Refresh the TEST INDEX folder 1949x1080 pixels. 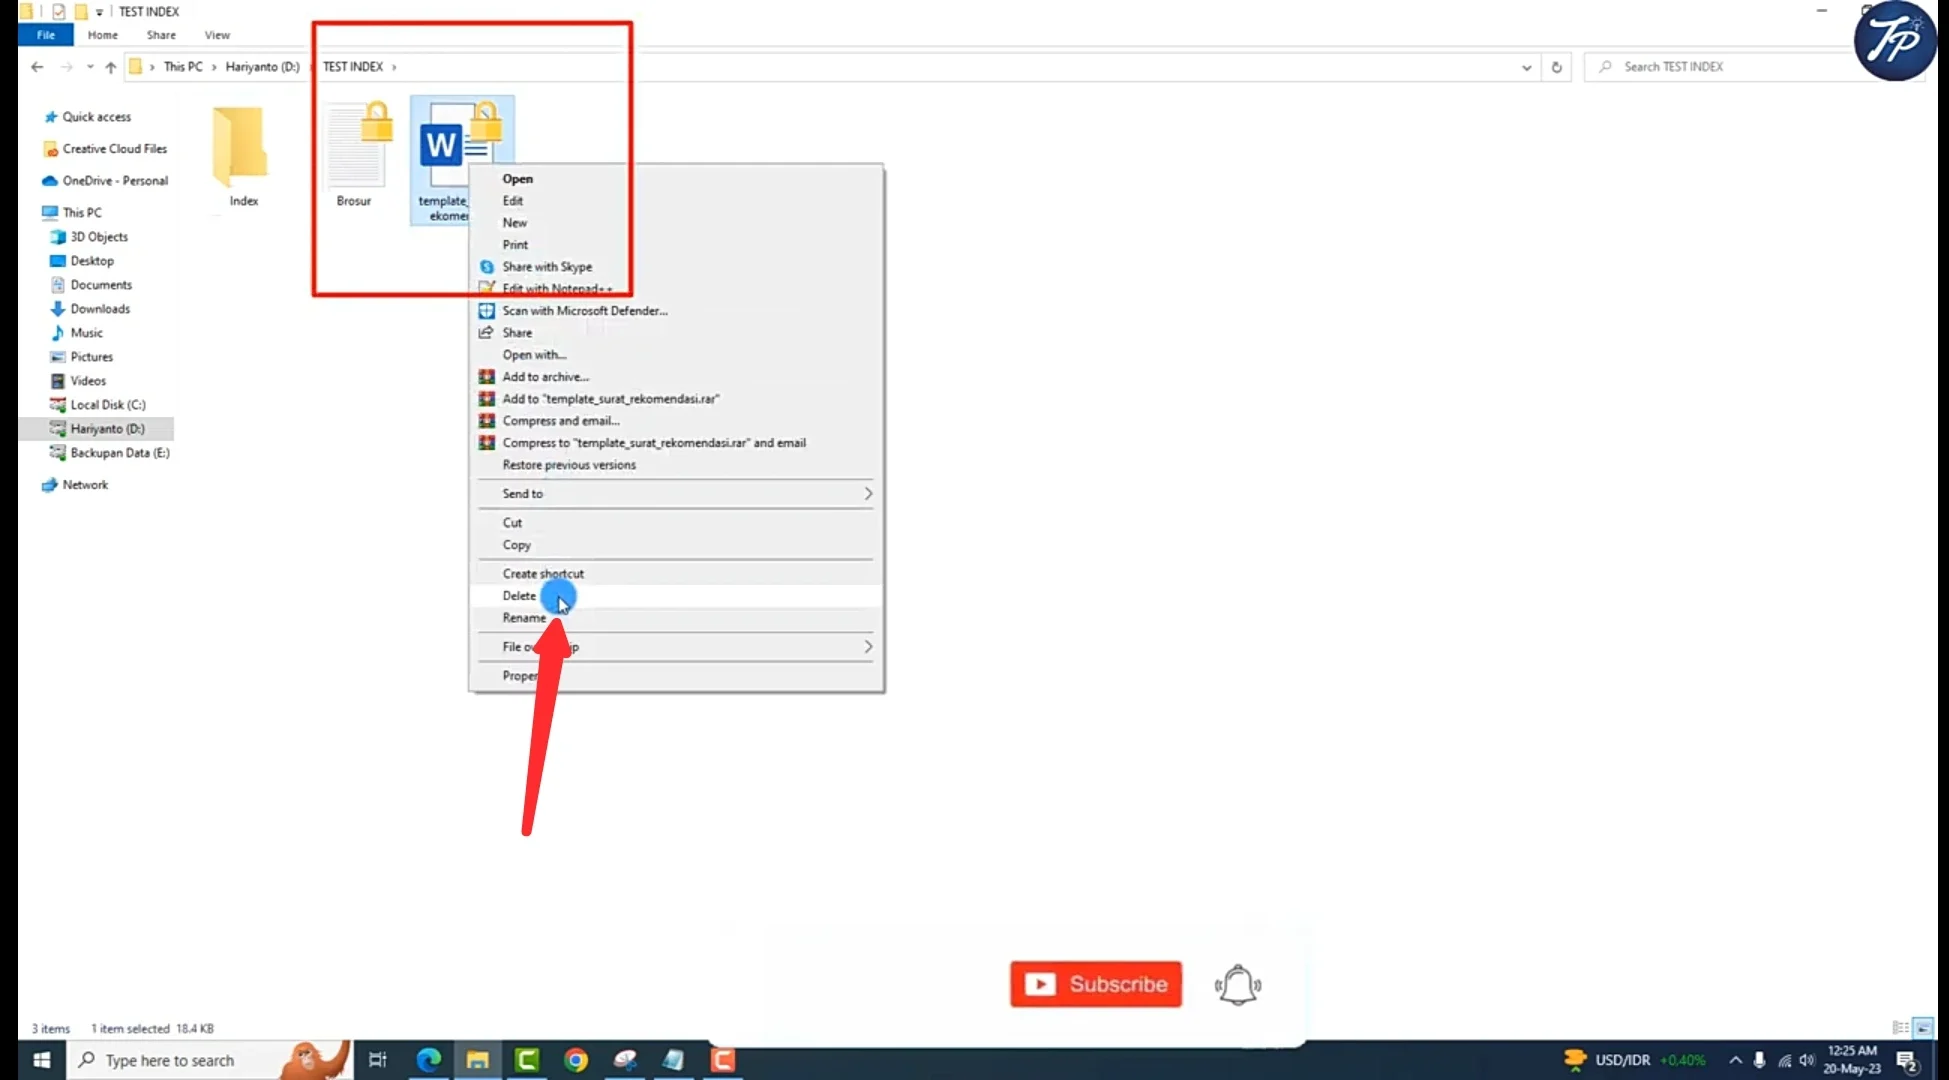(x=1556, y=67)
